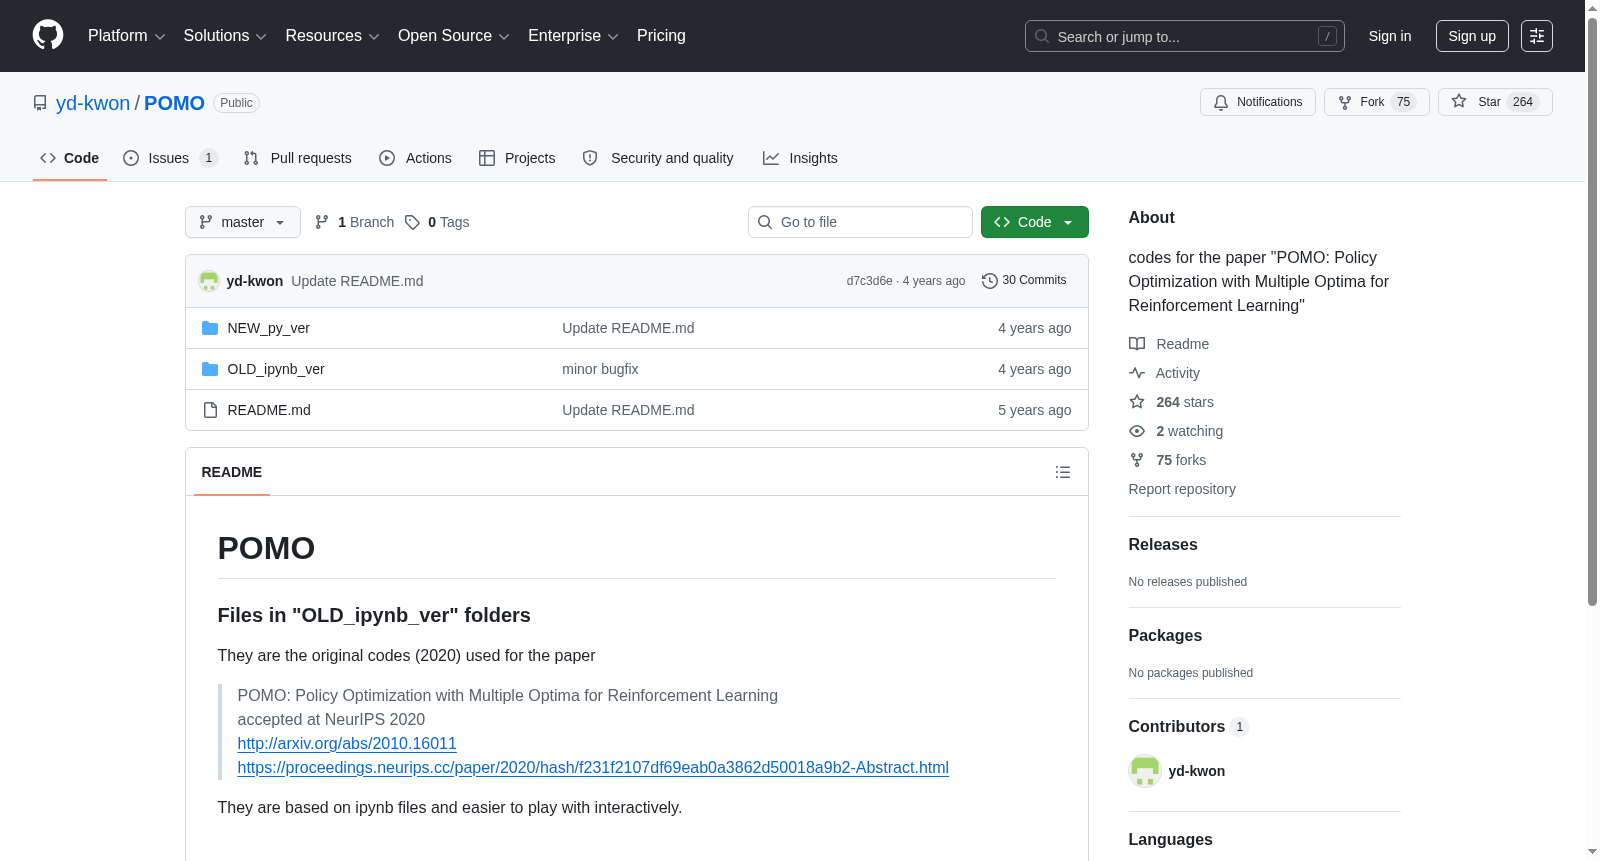Image resolution: width=1600 pixels, height=861 pixels.
Task: Click the star icon beside 264 stars
Action: [x=1137, y=402]
